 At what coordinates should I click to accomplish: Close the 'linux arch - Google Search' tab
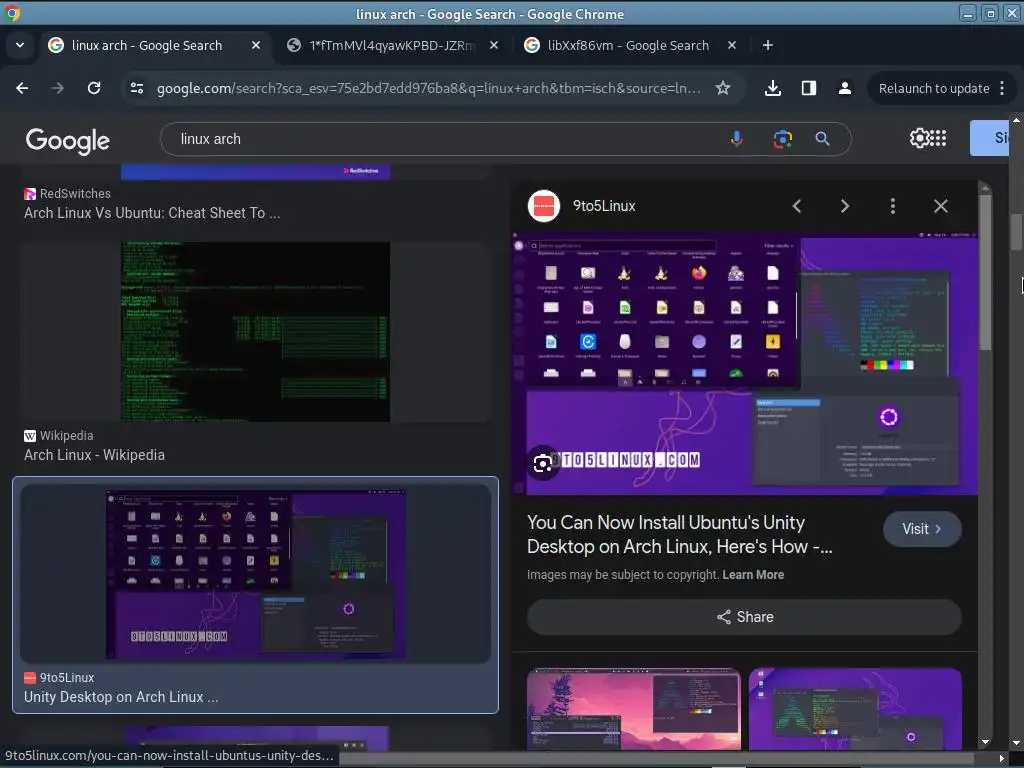256,45
